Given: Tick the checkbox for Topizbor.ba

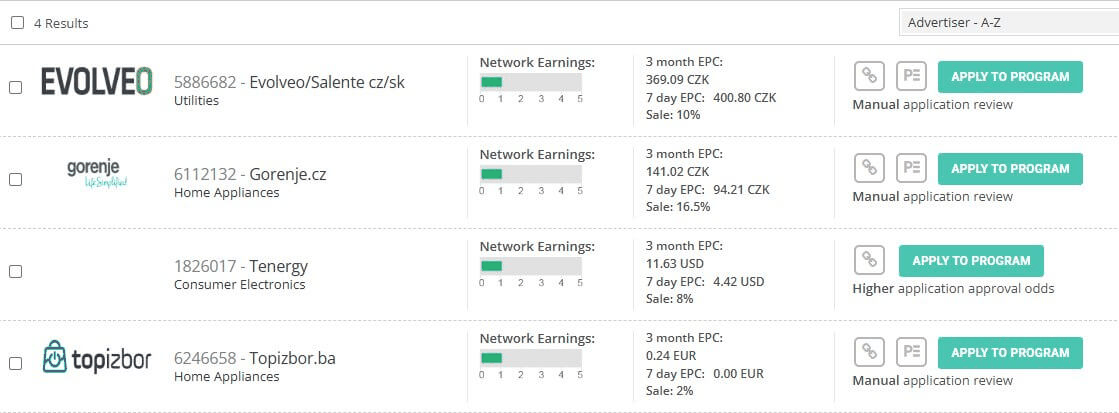Looking at the screenshot, I should click(x=15, y=364).
